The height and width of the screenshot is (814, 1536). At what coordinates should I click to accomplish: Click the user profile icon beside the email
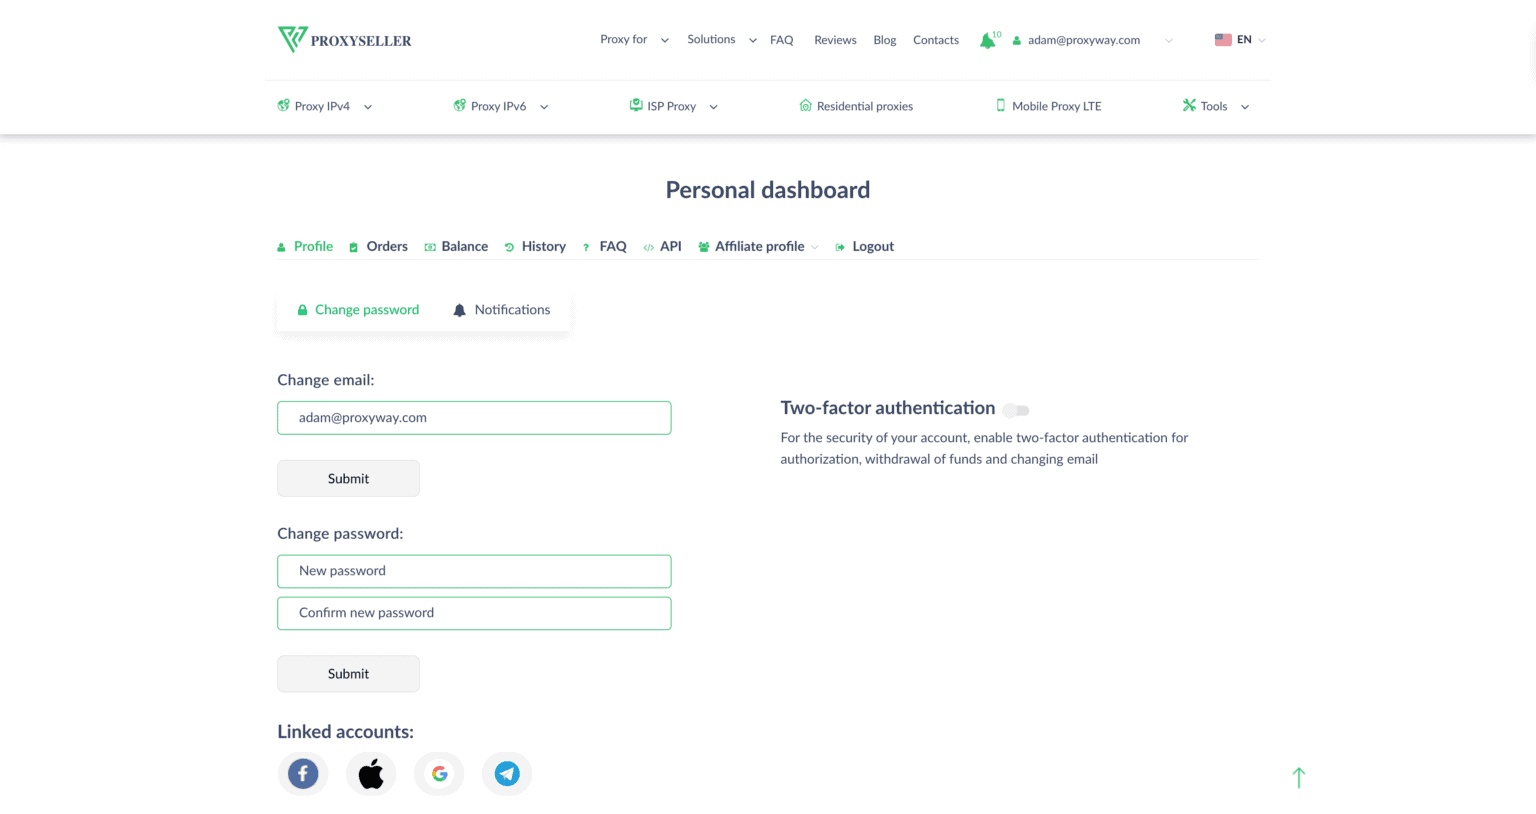click(1016, 41)
